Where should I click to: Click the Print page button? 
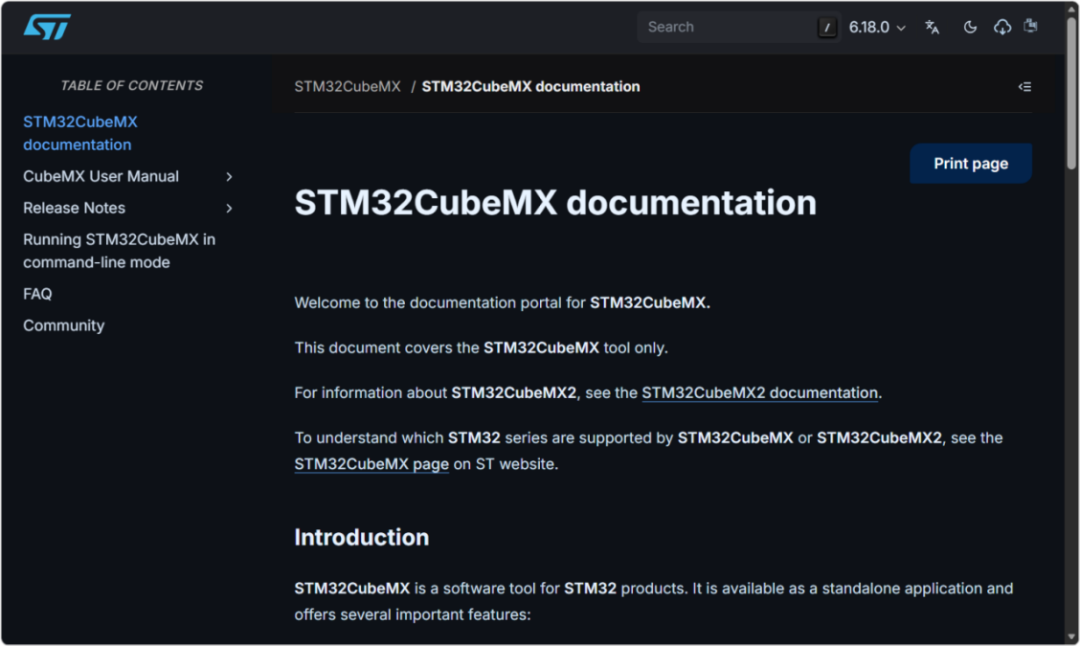(970, 163)
